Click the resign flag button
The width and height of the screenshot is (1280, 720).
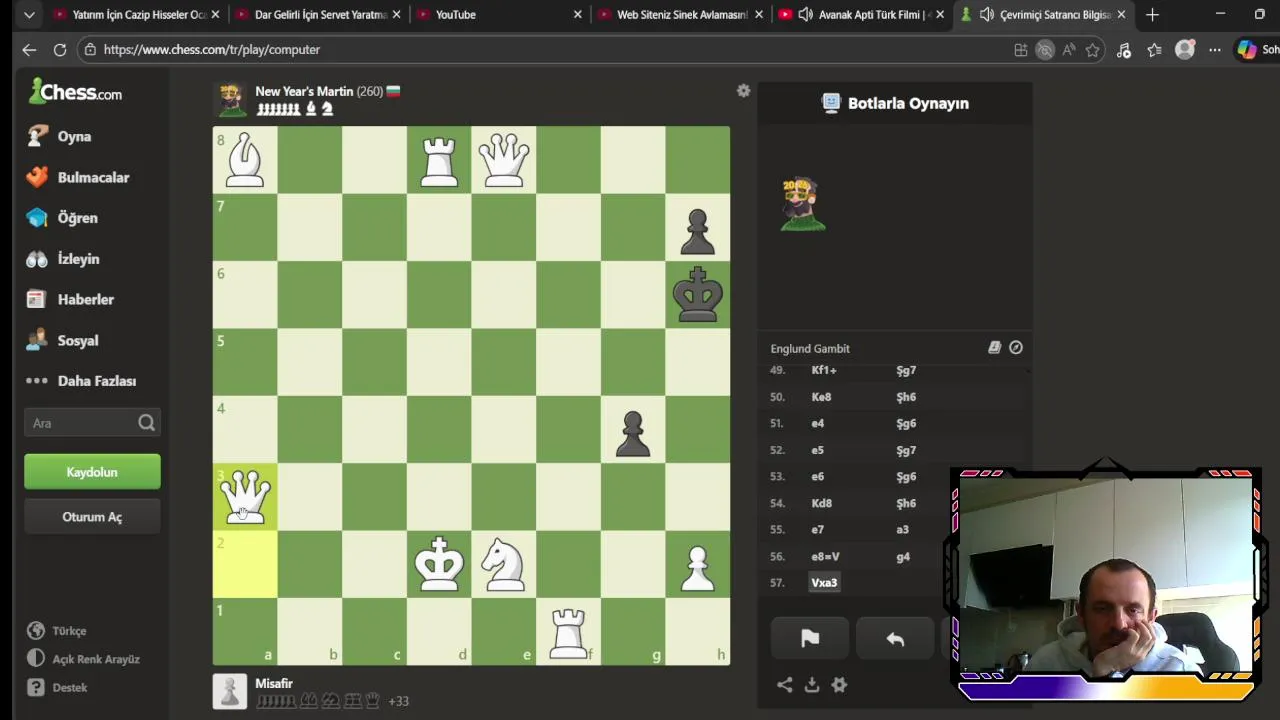coord(810,639)
